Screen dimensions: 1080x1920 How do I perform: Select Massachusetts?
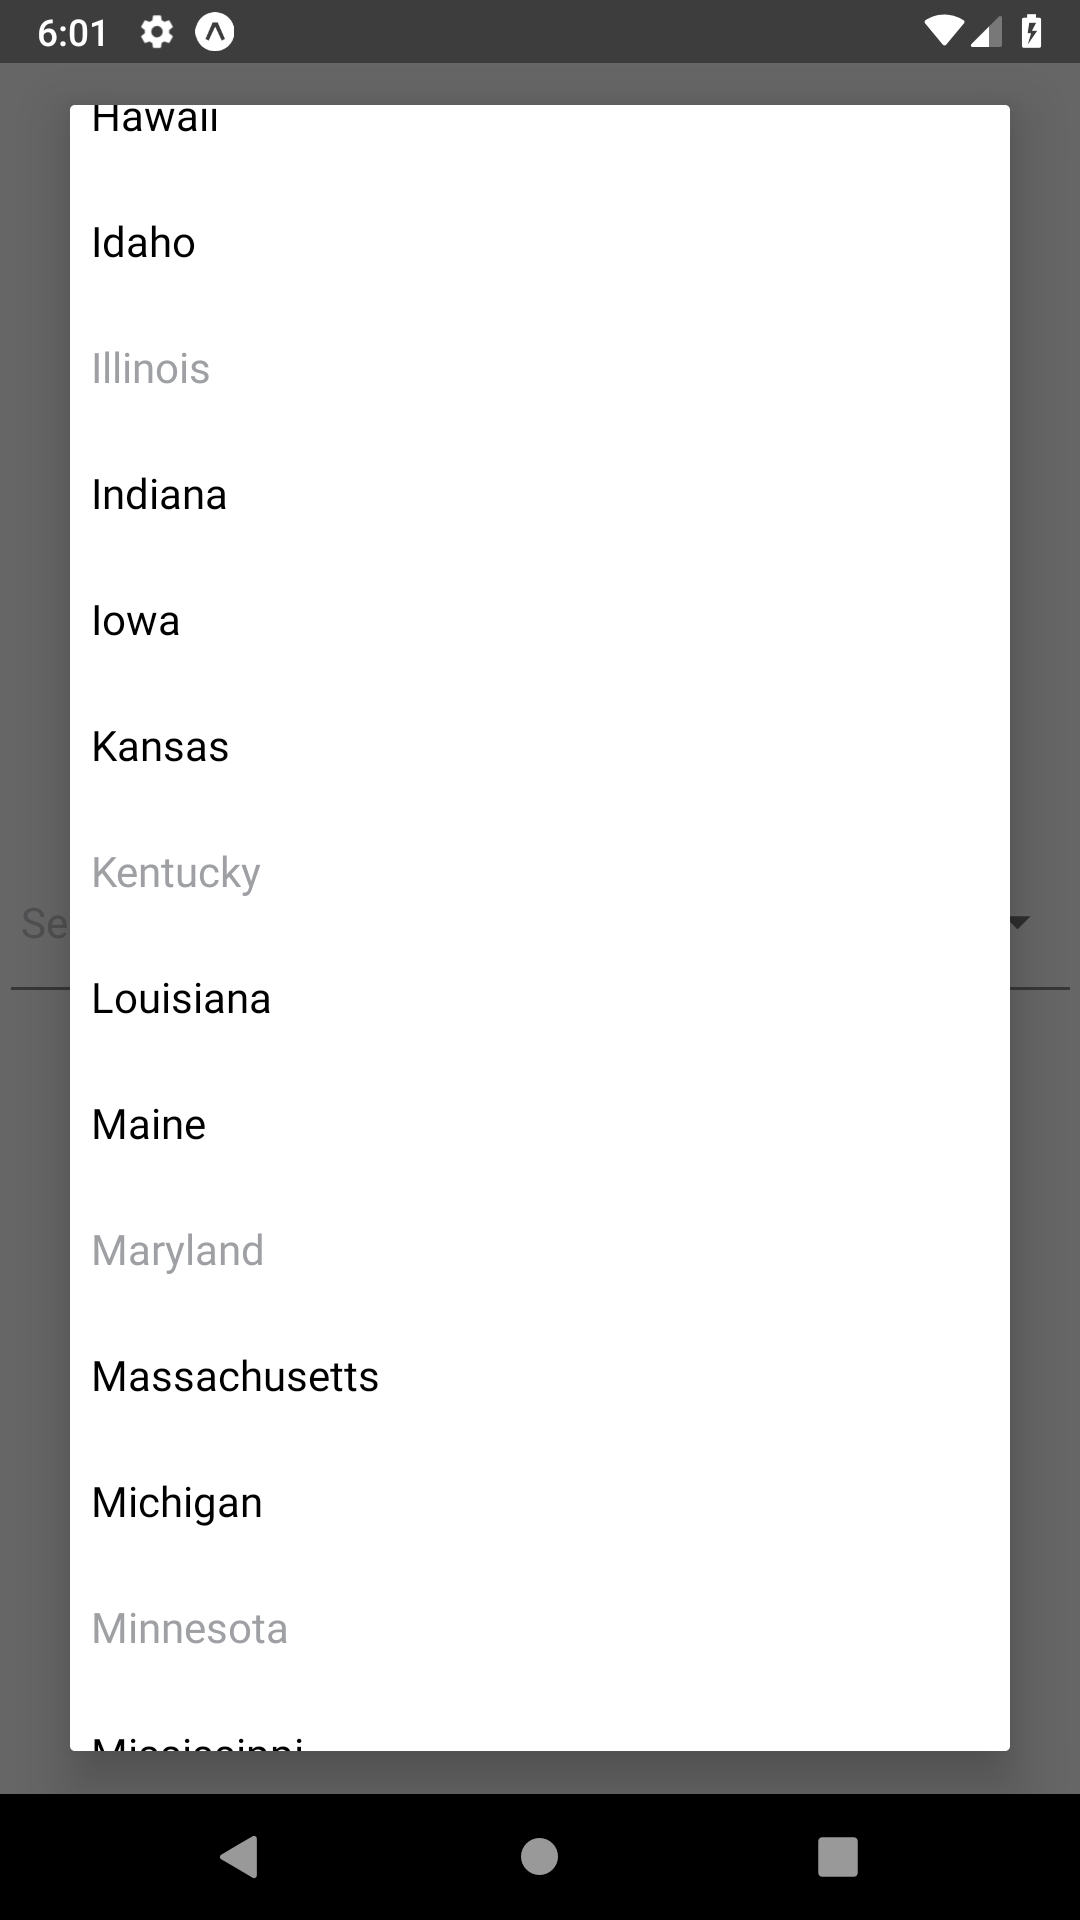pos(235,1375)
